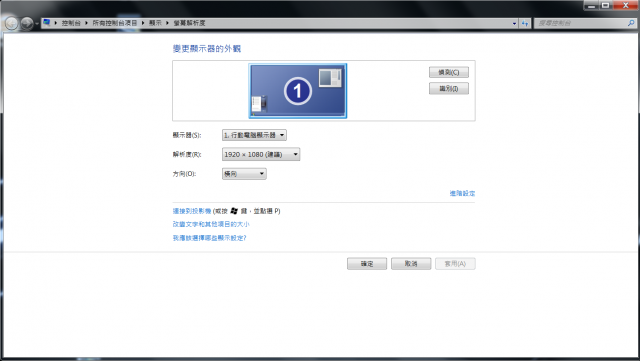Close the screen resolution window

(625, 5)
